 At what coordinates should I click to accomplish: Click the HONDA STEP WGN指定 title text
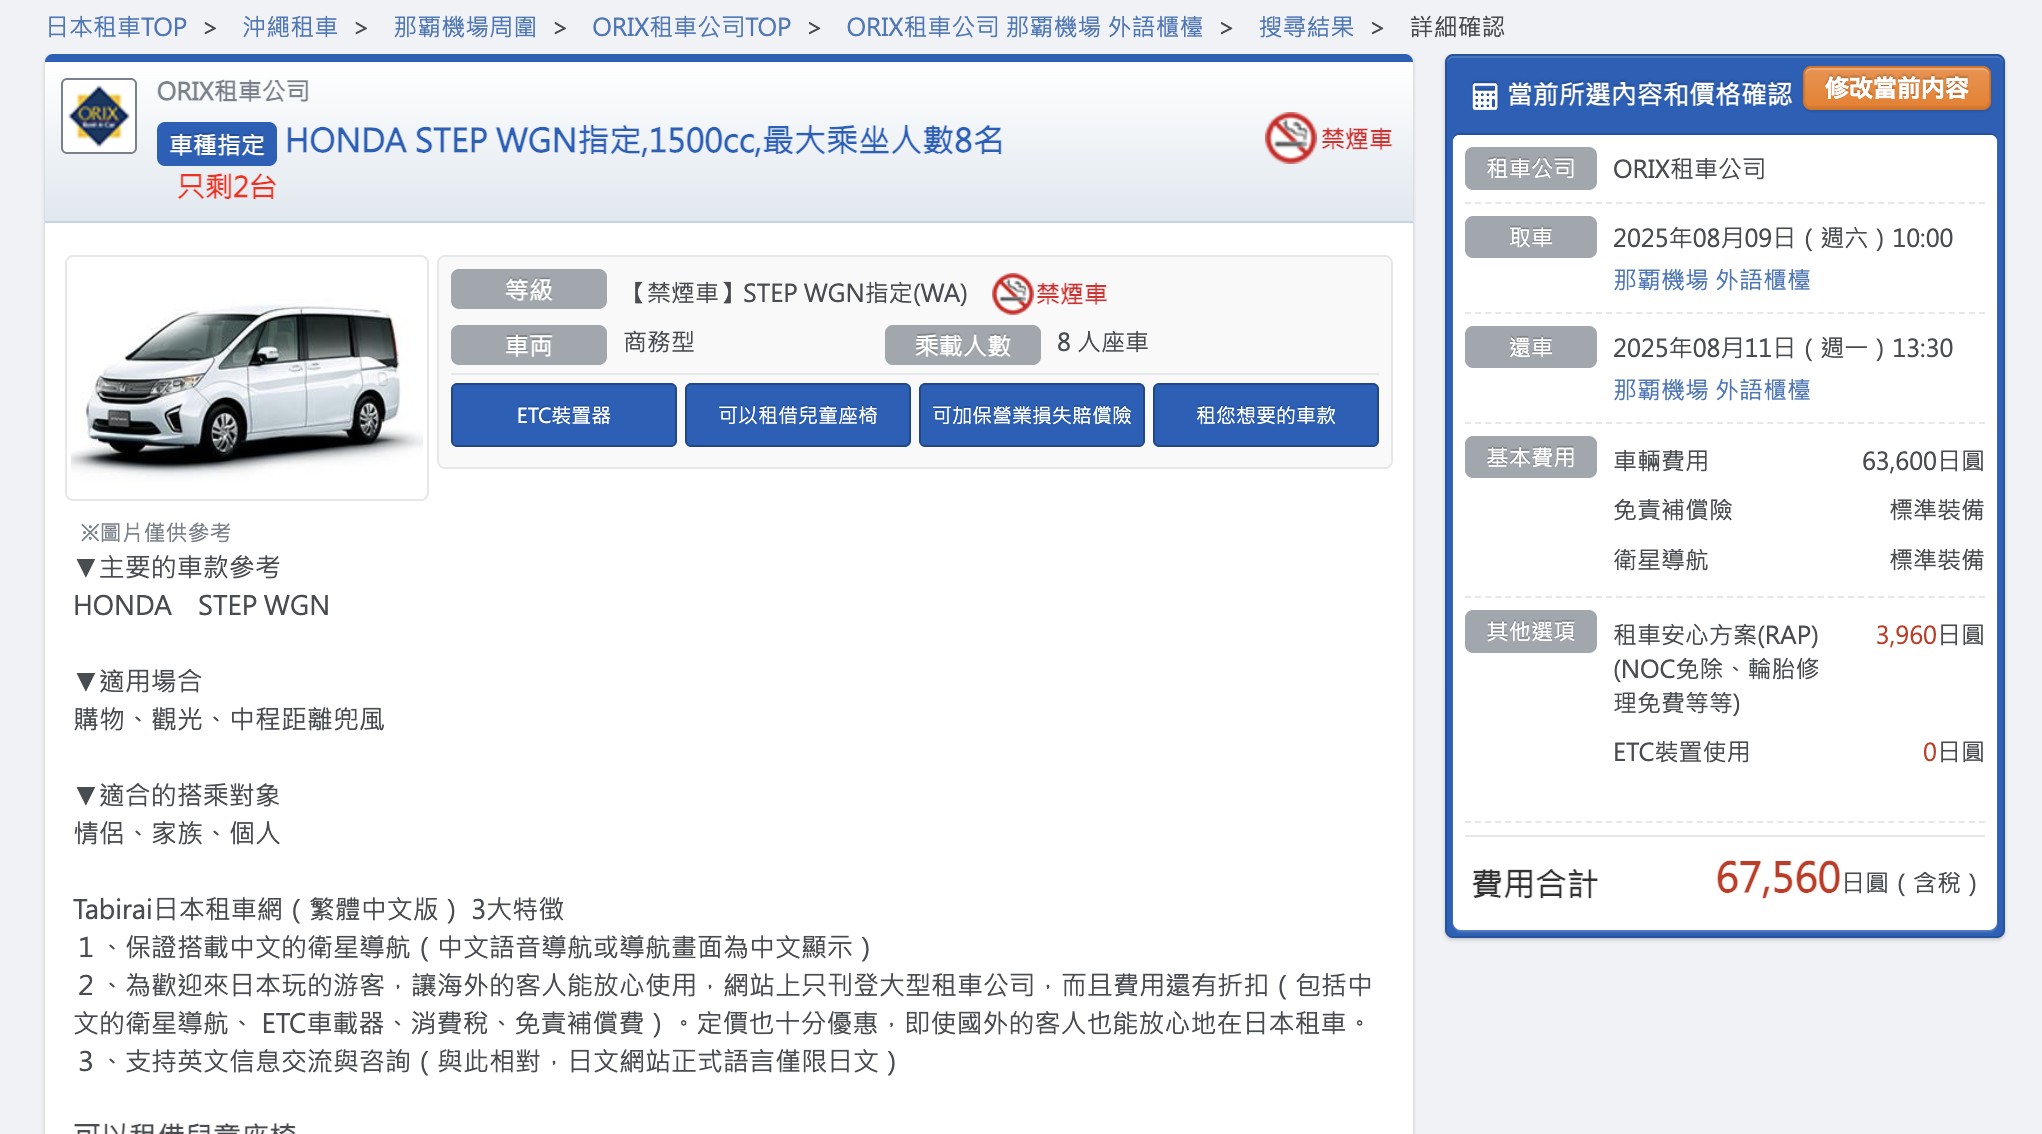click(x=644, y=141)
